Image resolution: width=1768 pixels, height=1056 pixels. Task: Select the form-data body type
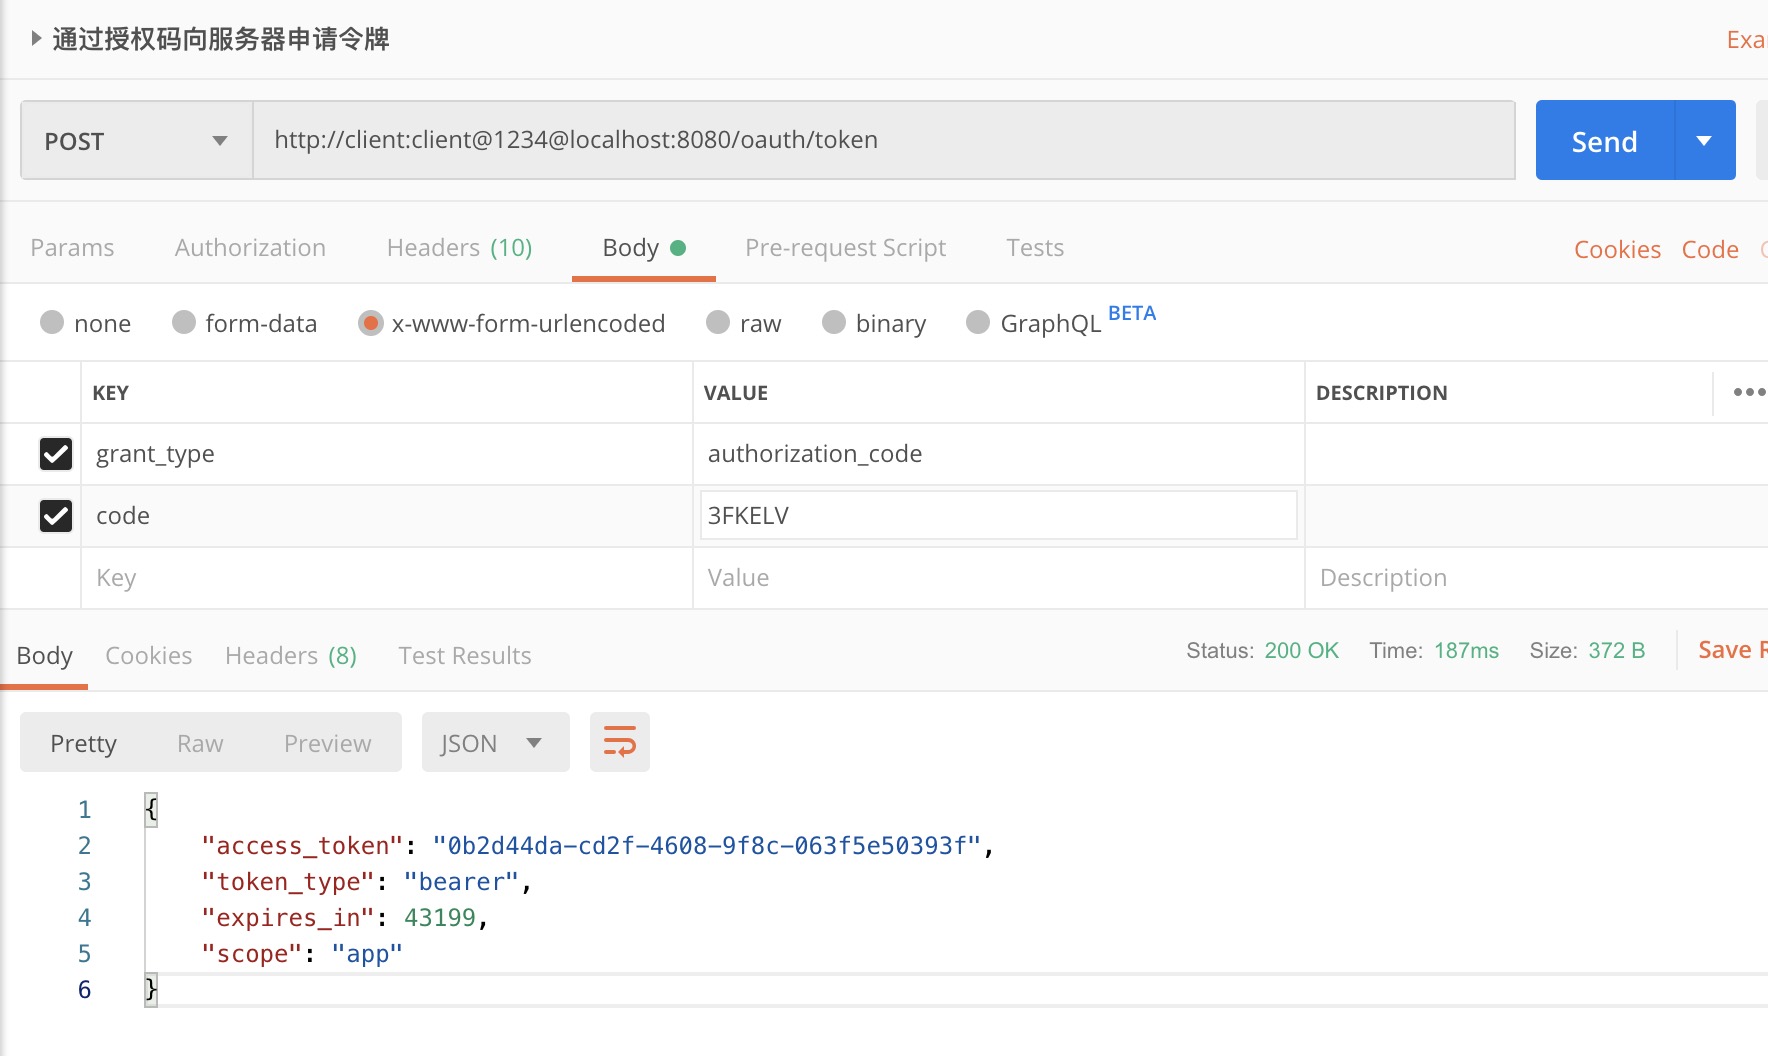point(245,323)
